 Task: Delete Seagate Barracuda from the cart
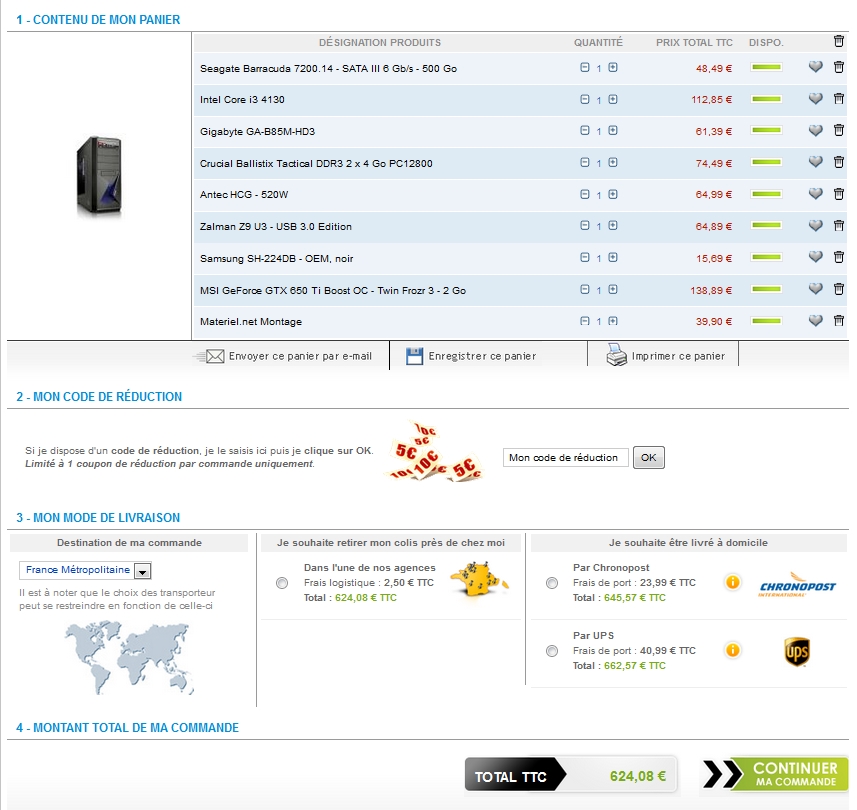pyautogui.click(x=838, y=67)
